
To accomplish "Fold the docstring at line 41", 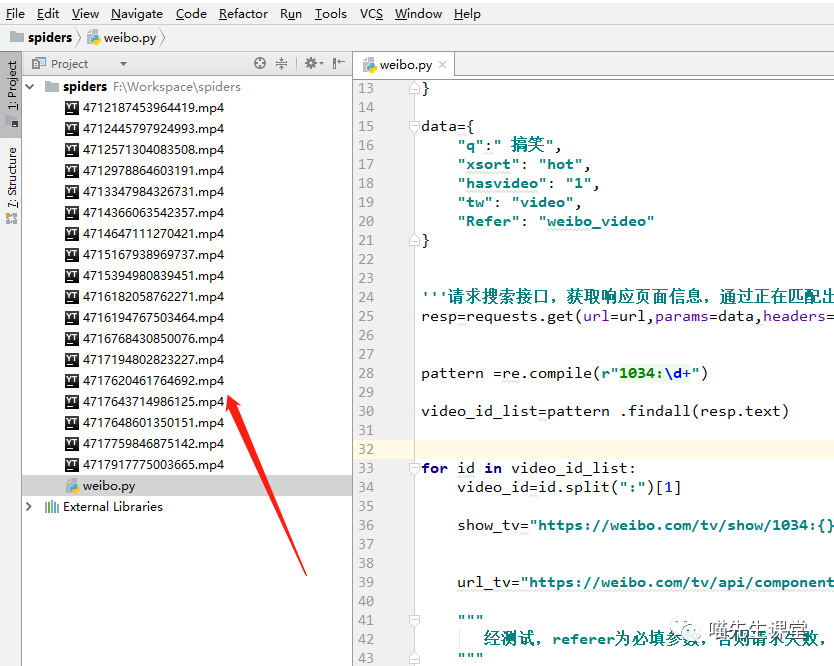I will pos(414,620).
